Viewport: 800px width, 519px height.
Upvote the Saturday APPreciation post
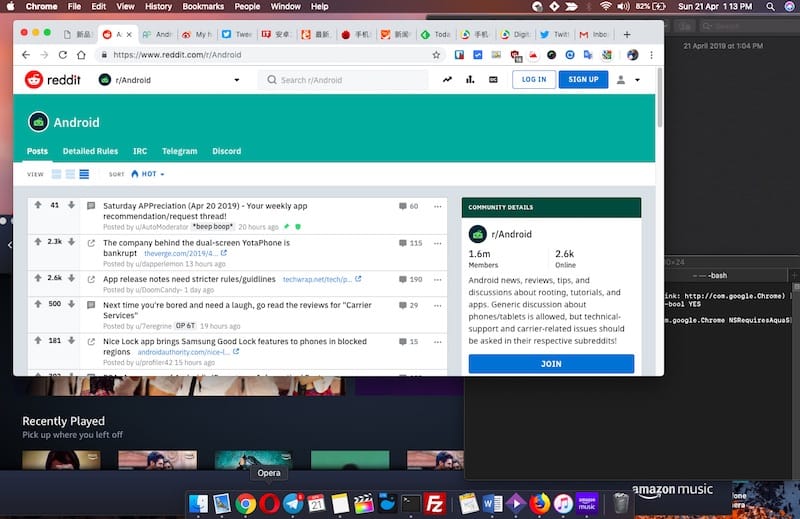click(x=38, y=205)
